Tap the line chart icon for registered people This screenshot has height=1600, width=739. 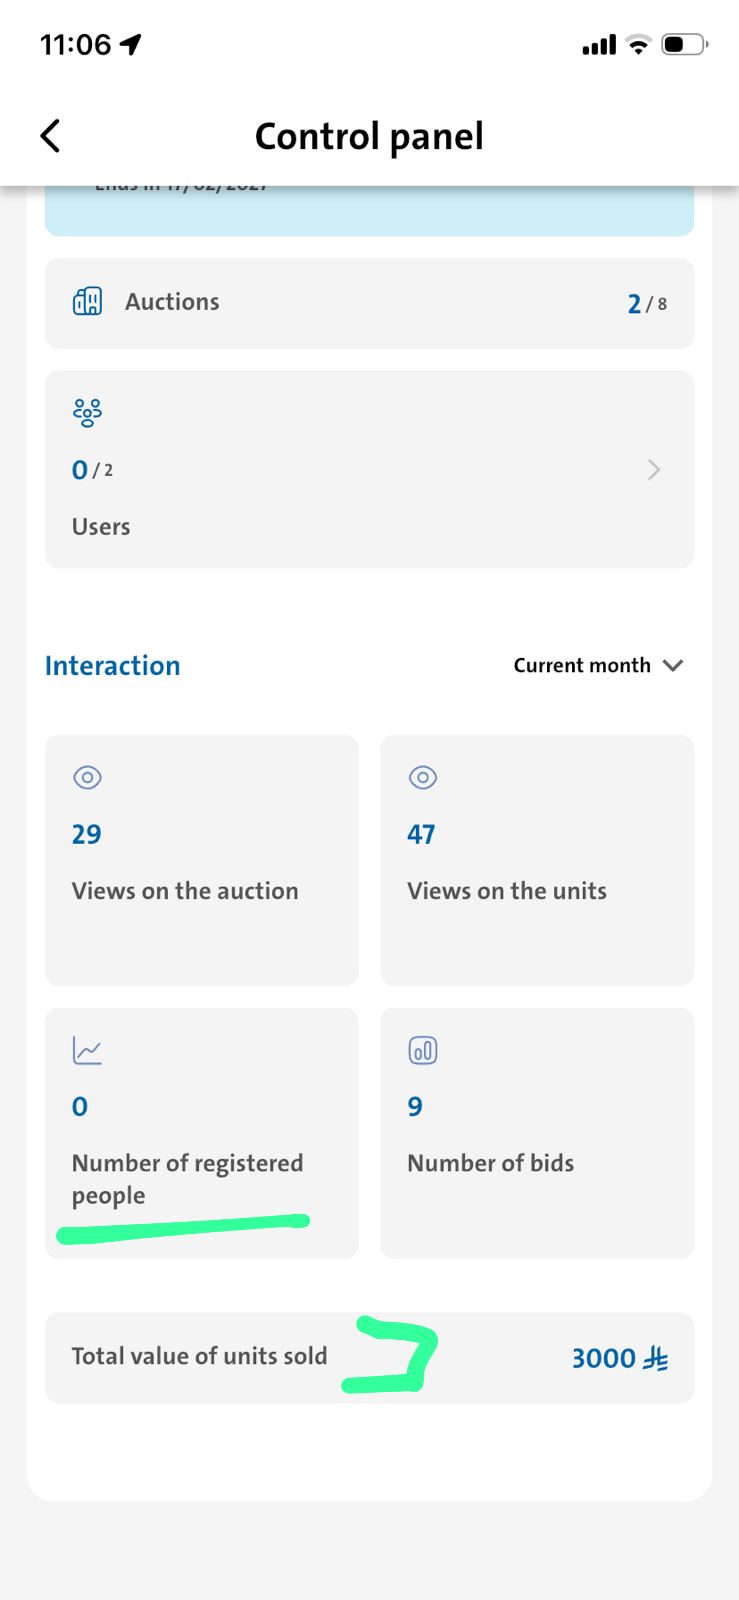pos(87,1050)
